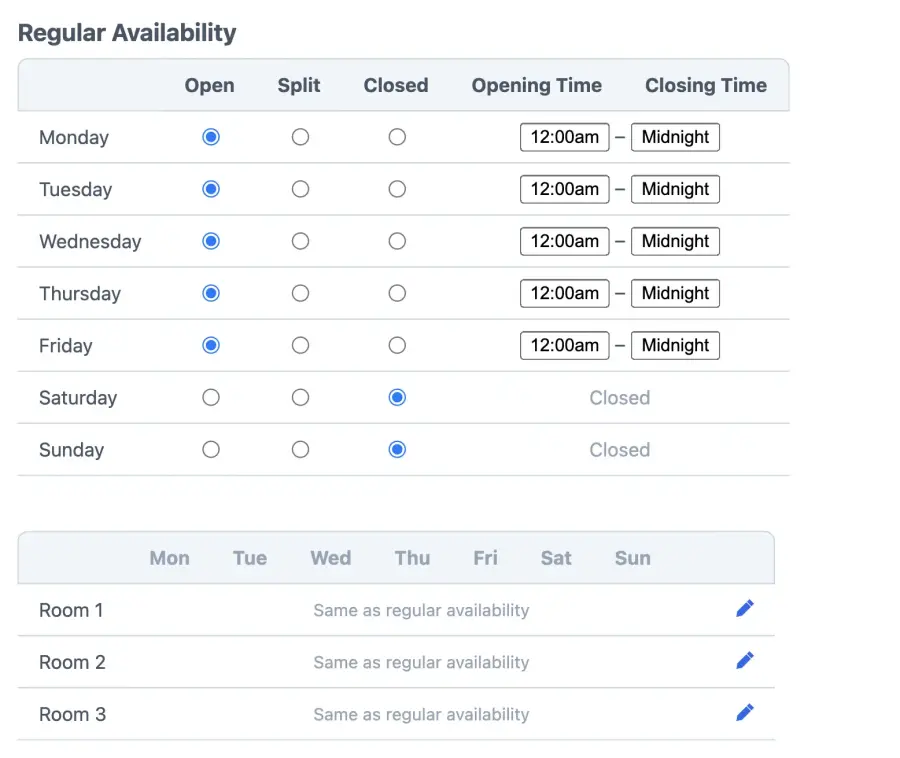
Task: Click the Wednesday row label
Action: (x=90, y=242)
